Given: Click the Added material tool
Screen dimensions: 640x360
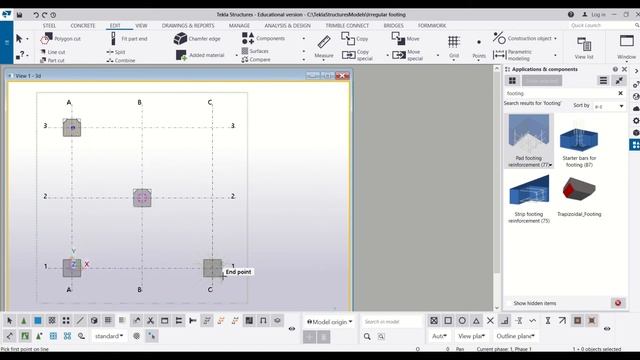Looking at the screenshot, I should click(200, 55).
